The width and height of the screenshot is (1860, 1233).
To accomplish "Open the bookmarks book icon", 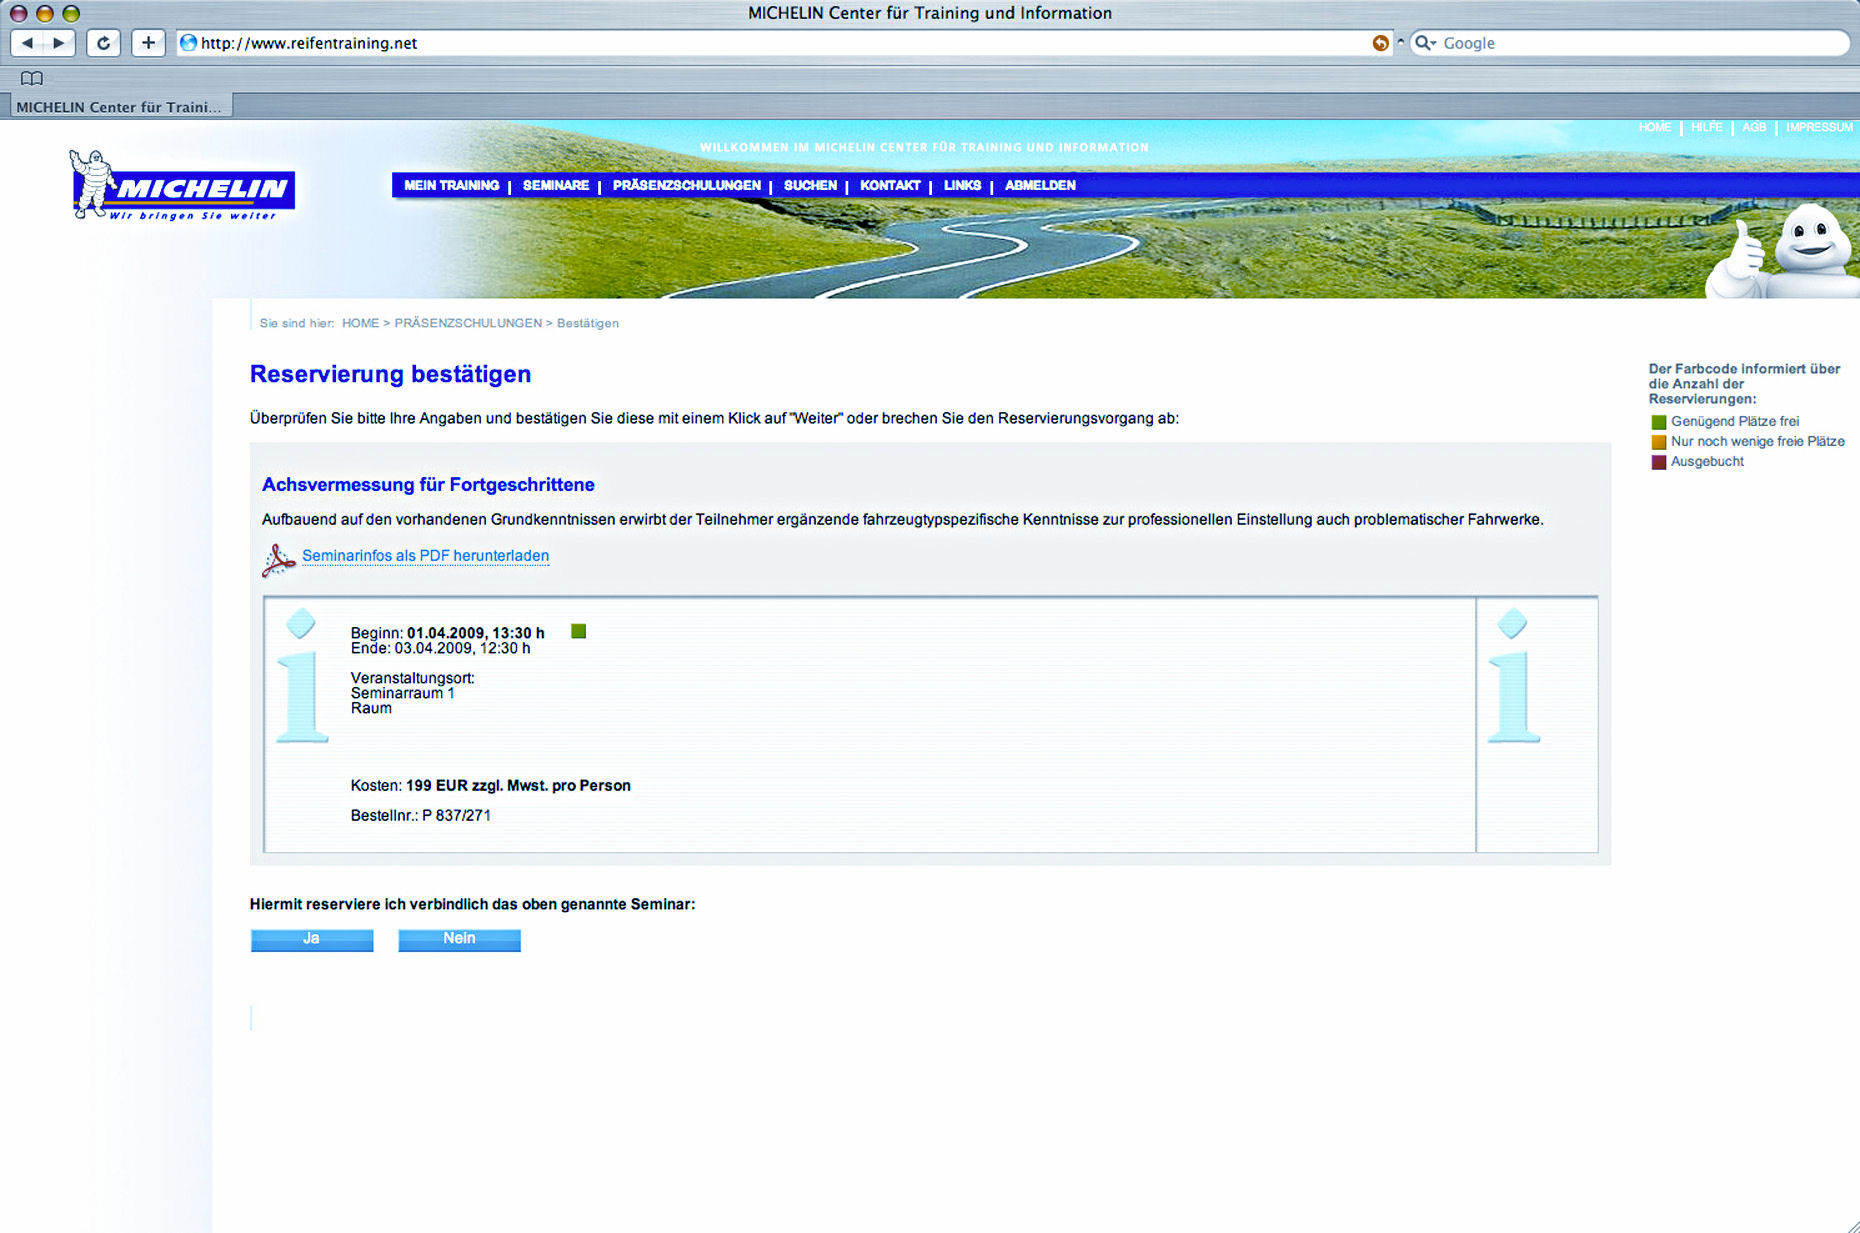I will point(32,78).
